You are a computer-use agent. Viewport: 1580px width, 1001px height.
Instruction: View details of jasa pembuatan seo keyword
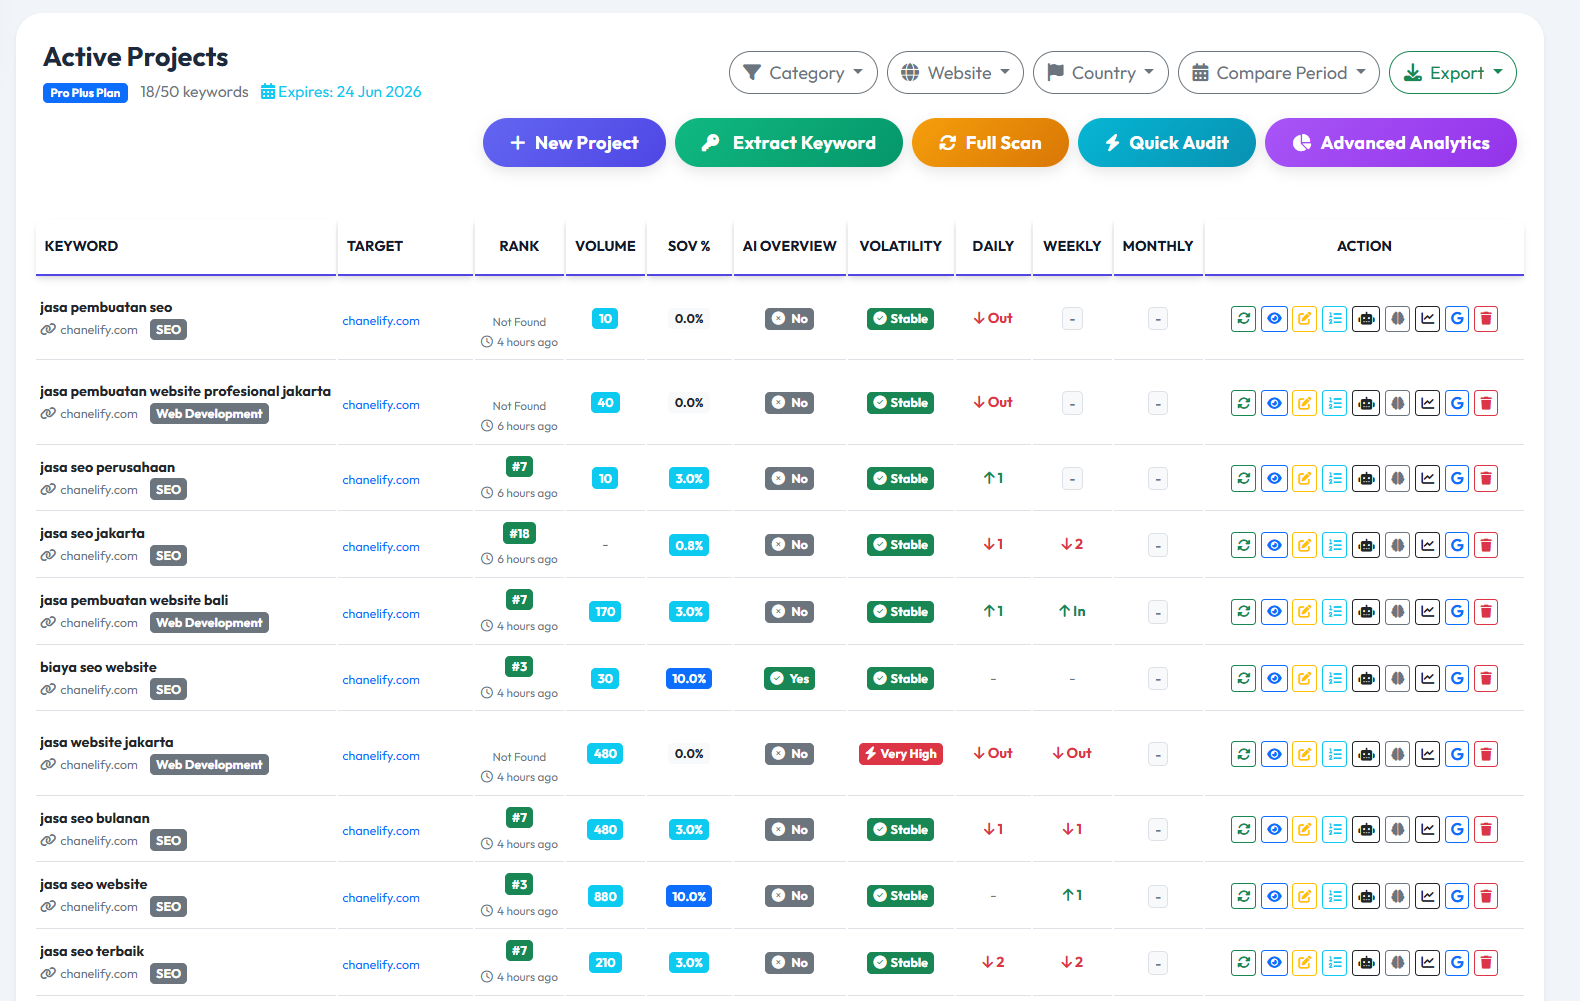[x=1274, y=319]
